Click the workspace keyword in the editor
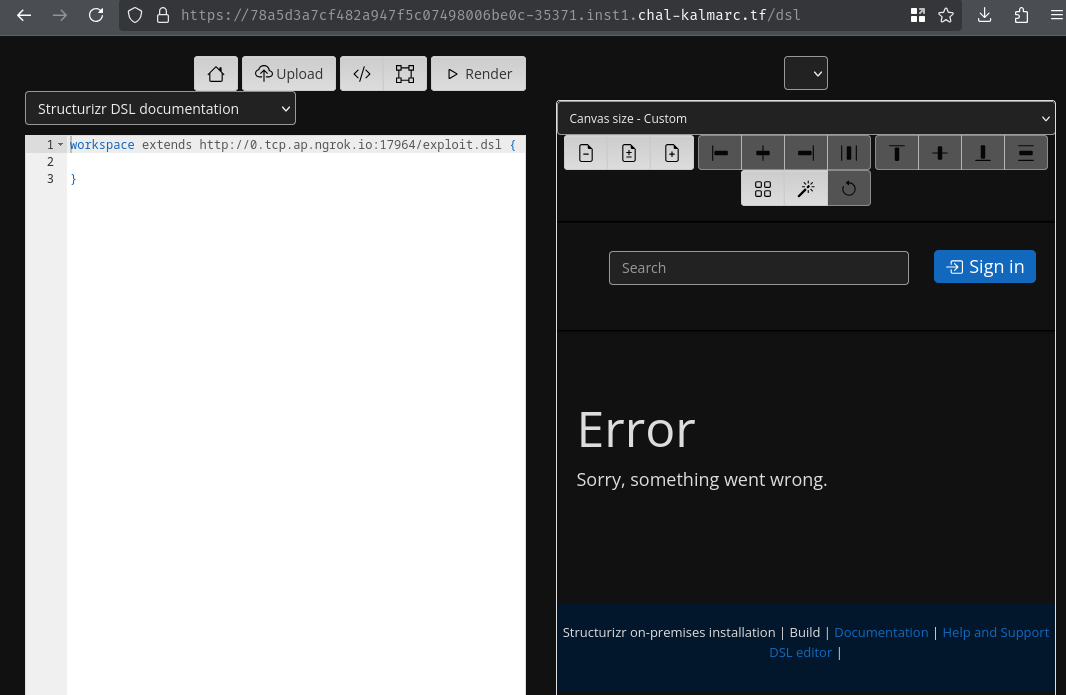 coord(102,144)
